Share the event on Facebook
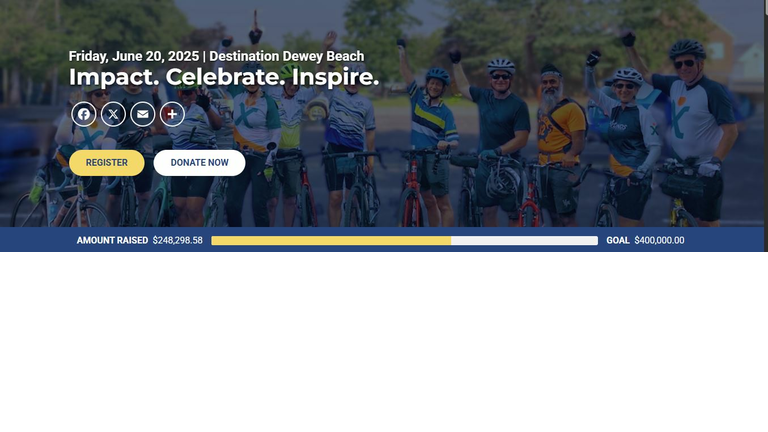Image resolution: width=768 pixels, height=432 pixels. 84,114
